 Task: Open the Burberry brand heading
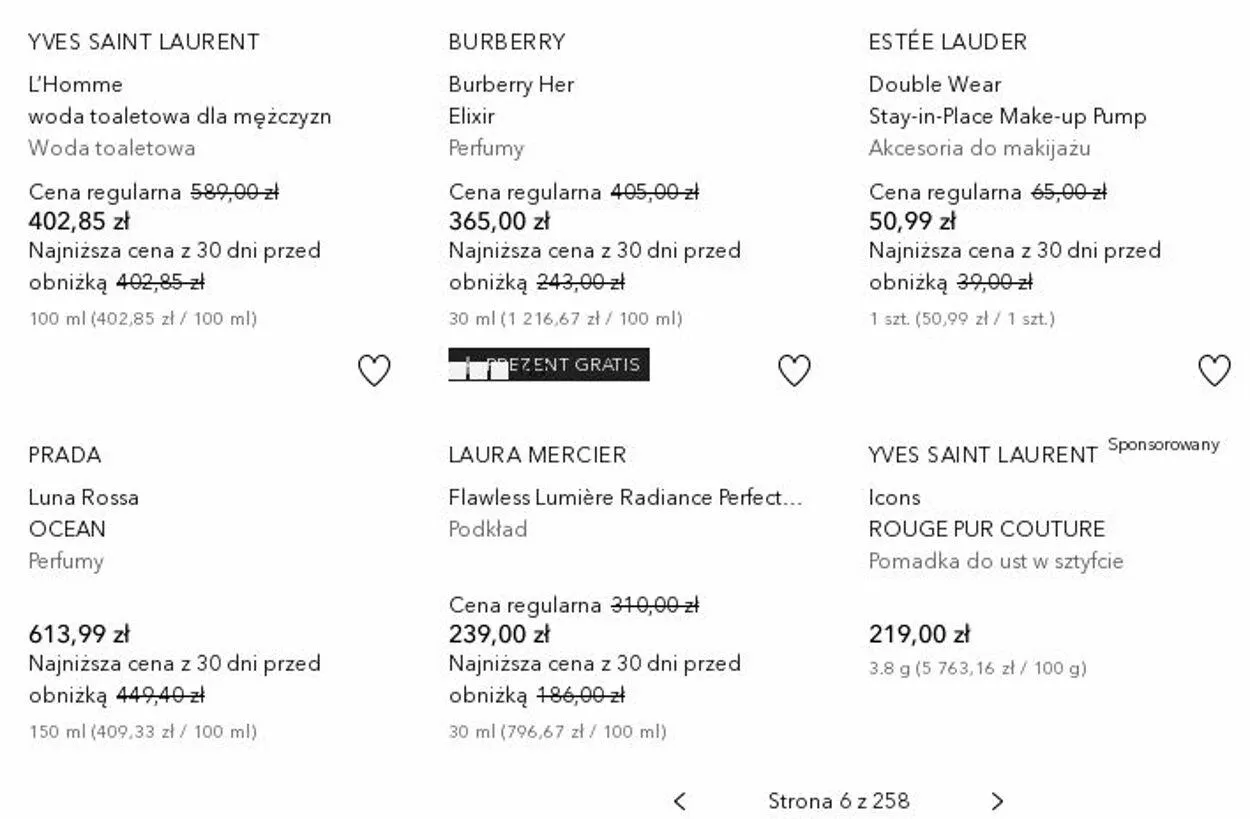tap(507, 42)
